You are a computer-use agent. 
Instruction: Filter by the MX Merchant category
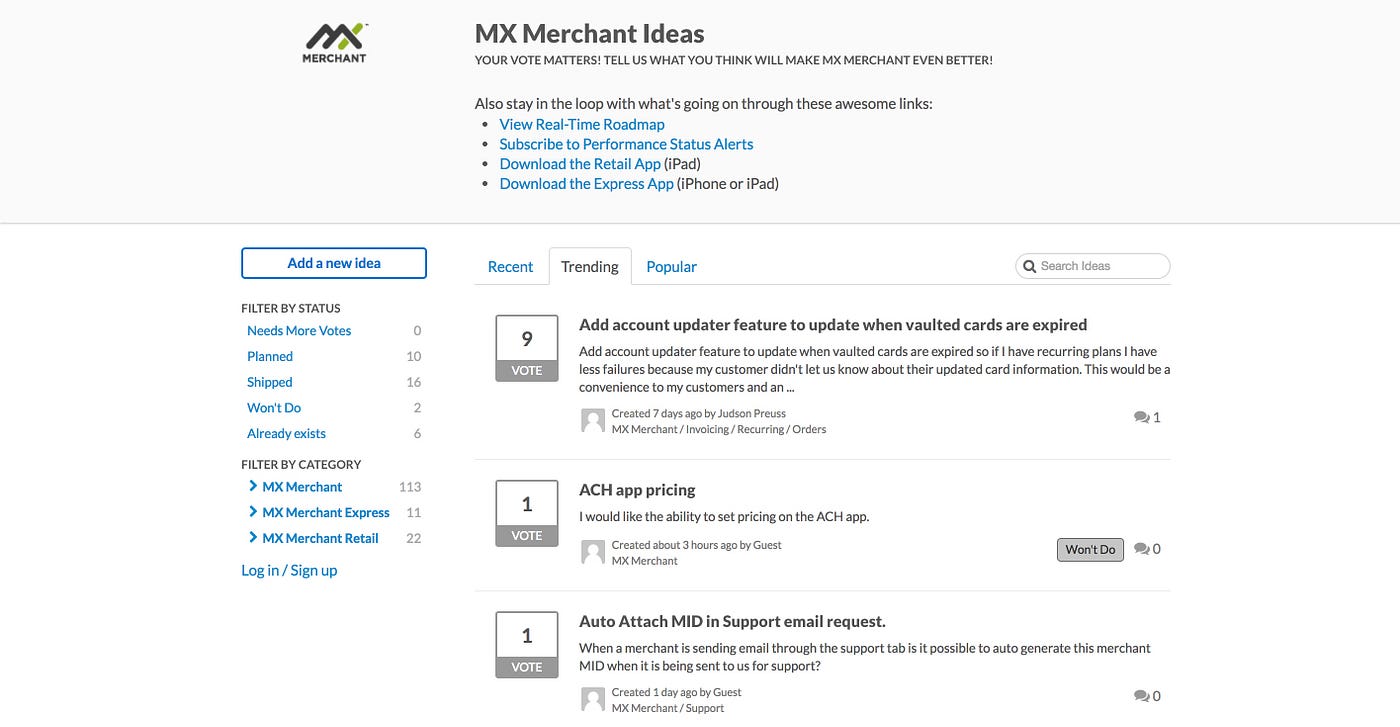302,487
